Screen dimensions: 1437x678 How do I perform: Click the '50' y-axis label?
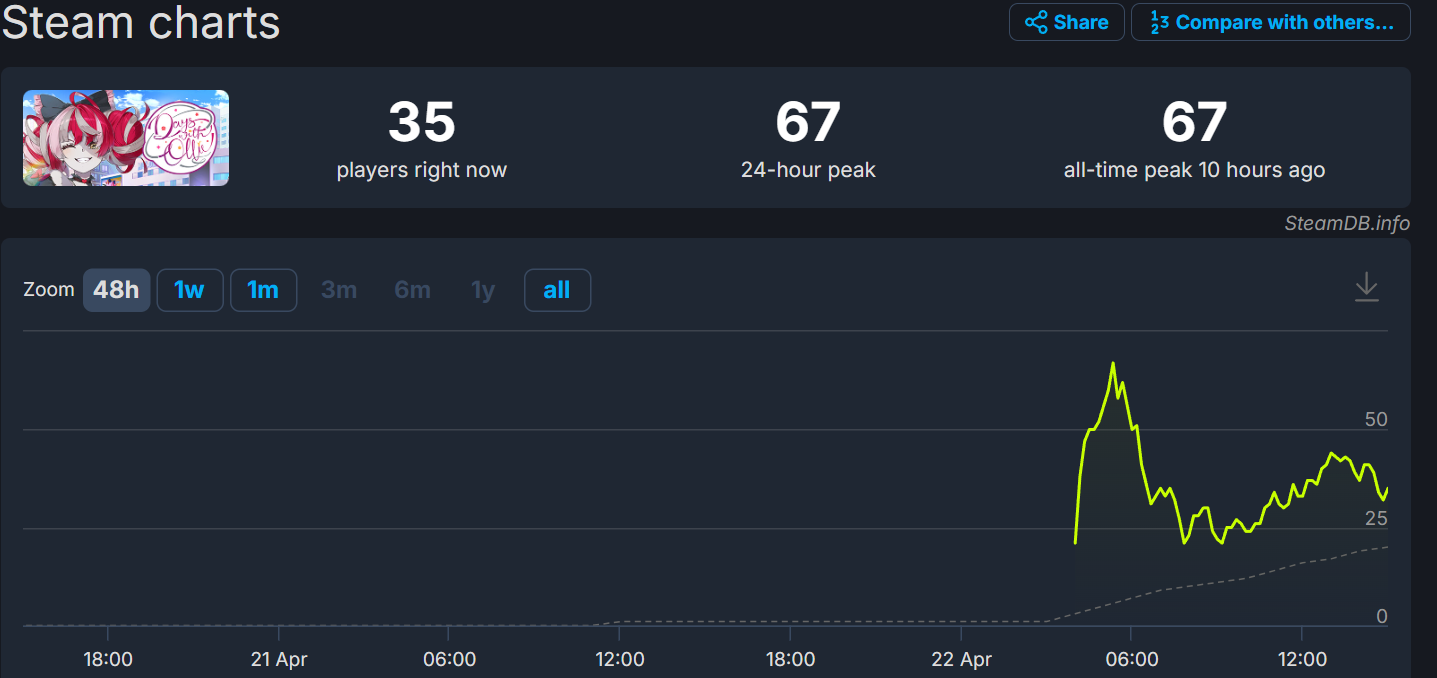pyautogui.click(x=1376, y=419)
